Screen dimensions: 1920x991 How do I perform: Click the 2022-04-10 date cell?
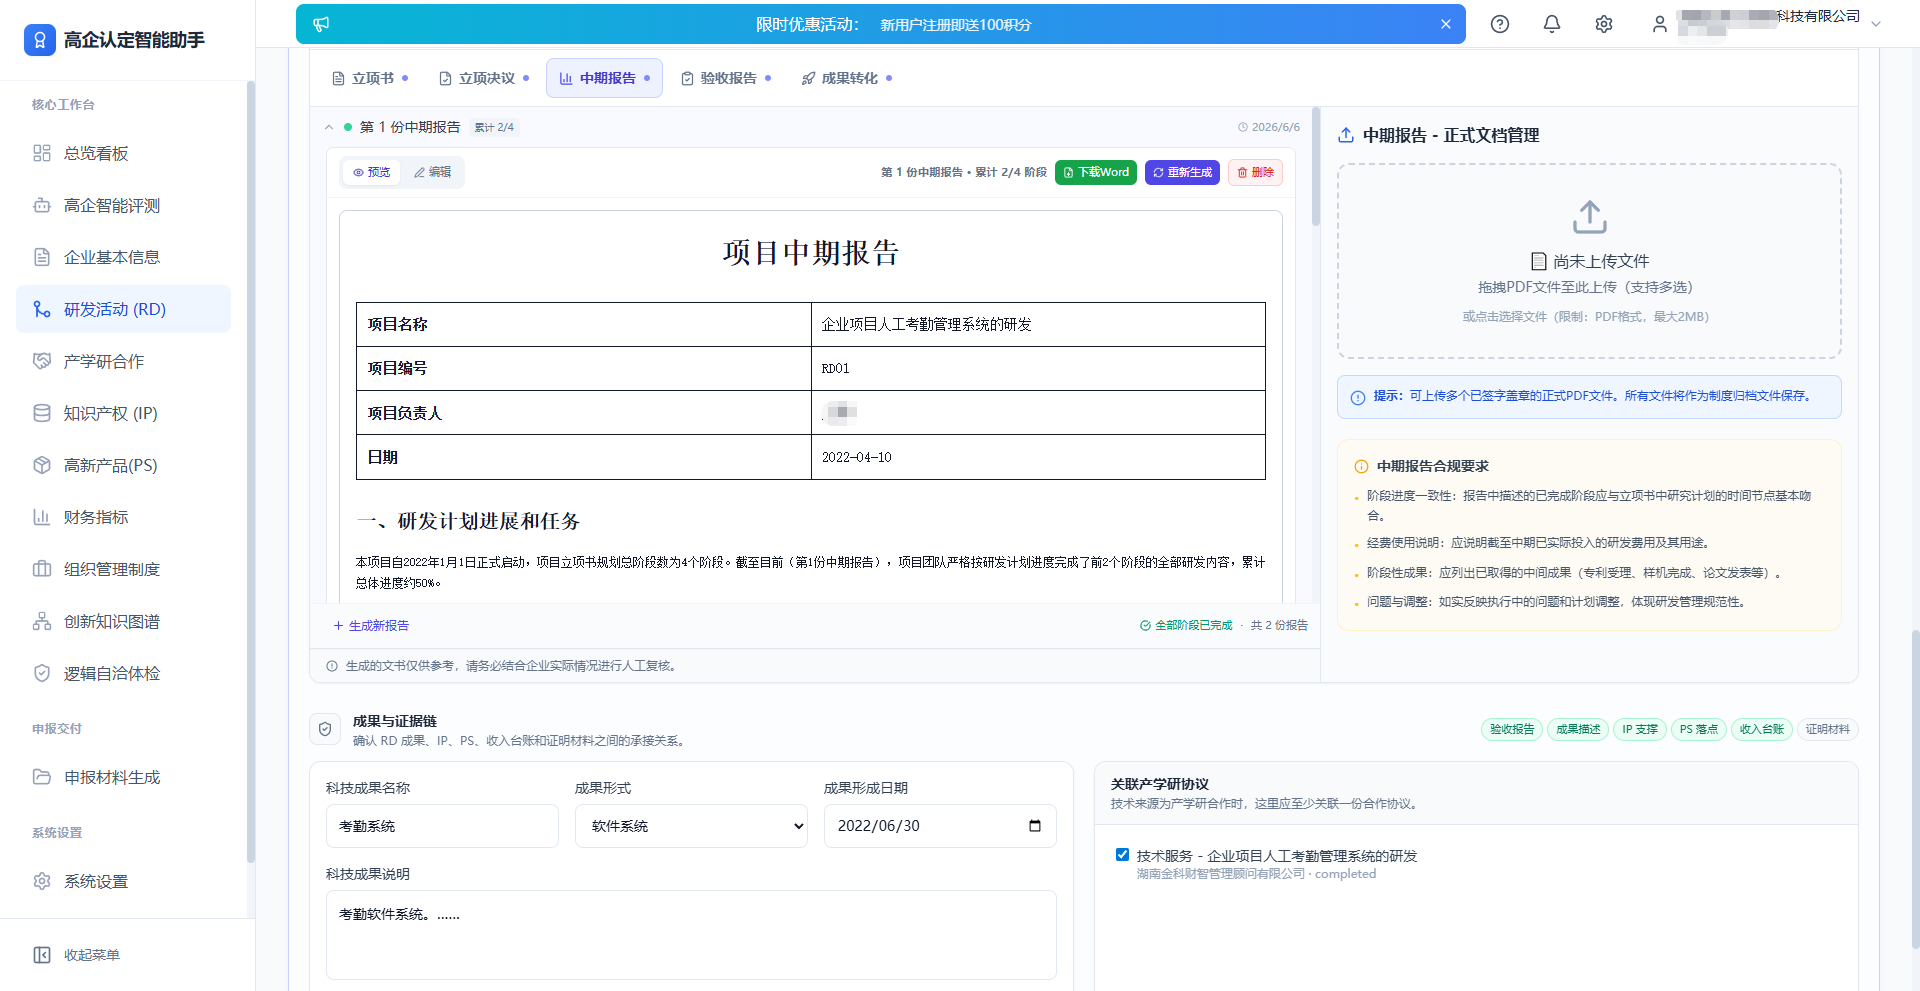tap(1038, 457)
